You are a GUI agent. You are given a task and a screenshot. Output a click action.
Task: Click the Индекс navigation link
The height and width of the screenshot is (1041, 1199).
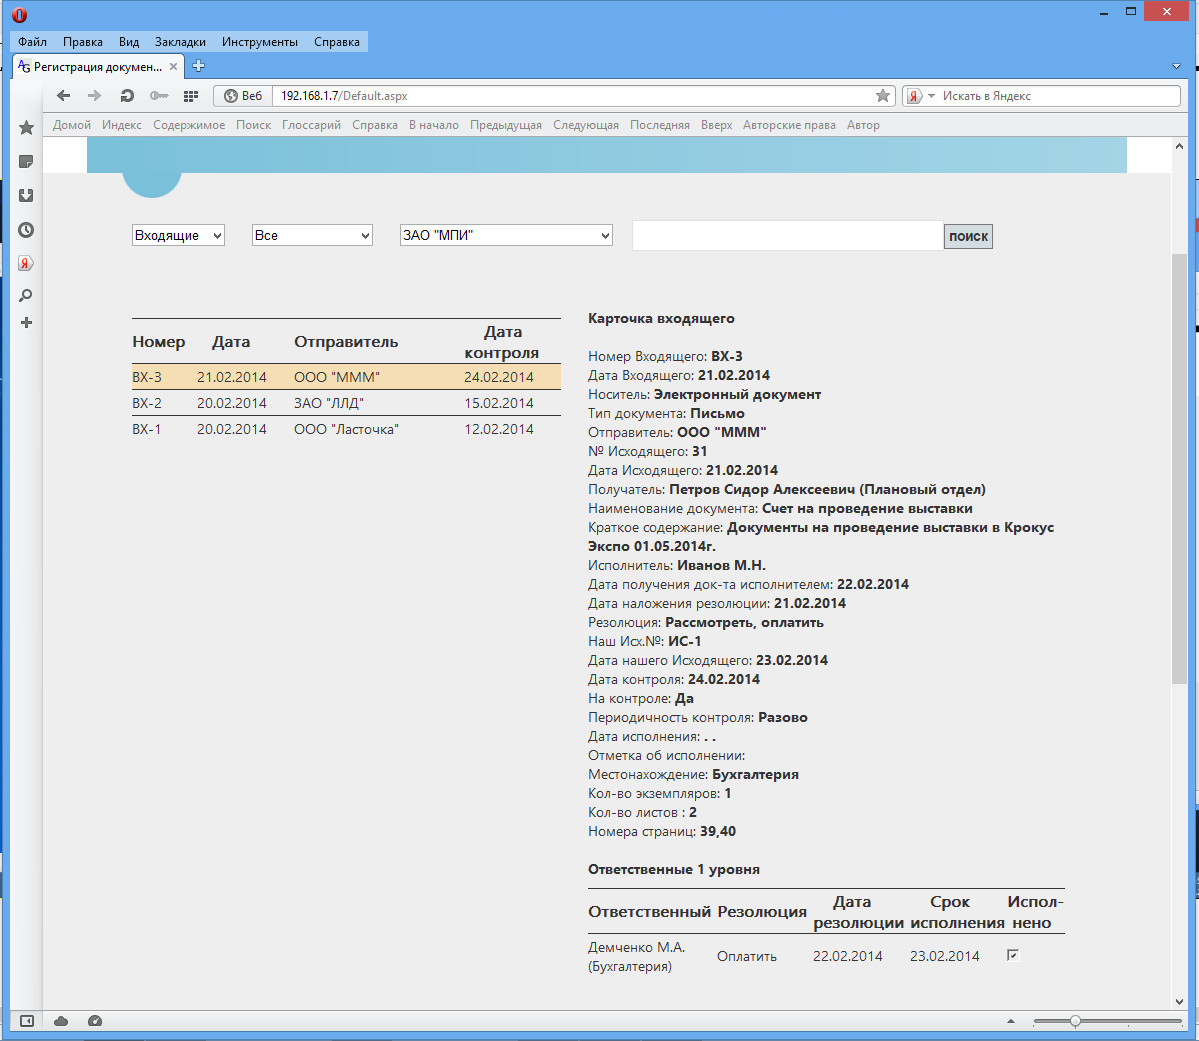(122, 125)
